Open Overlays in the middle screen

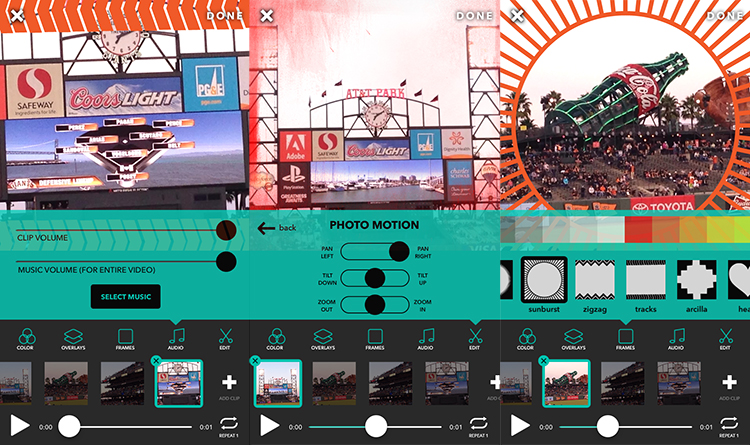pyautogui.click(x=323, y=339)
